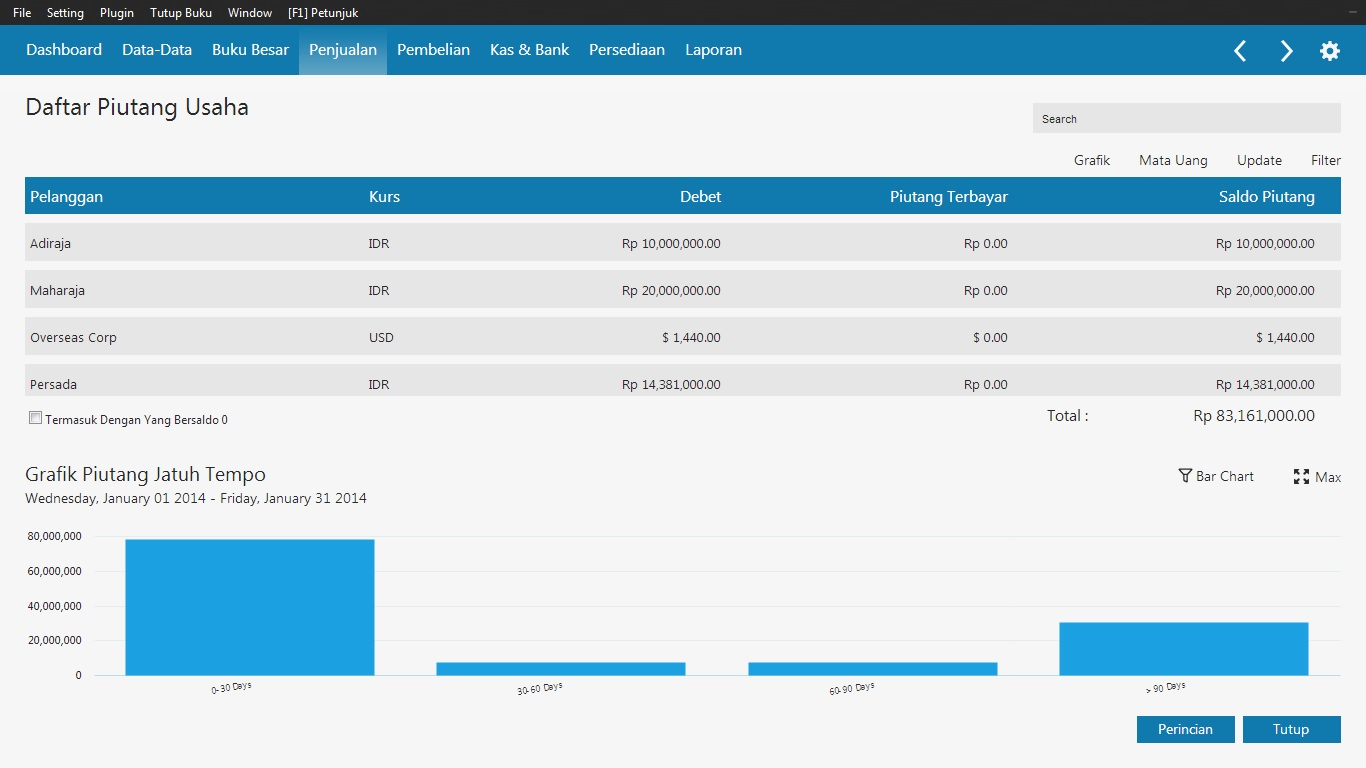Click the Perincian button
This screenshot has width=1366, height=768.
pyautogui.click(x=1185, y=729)
